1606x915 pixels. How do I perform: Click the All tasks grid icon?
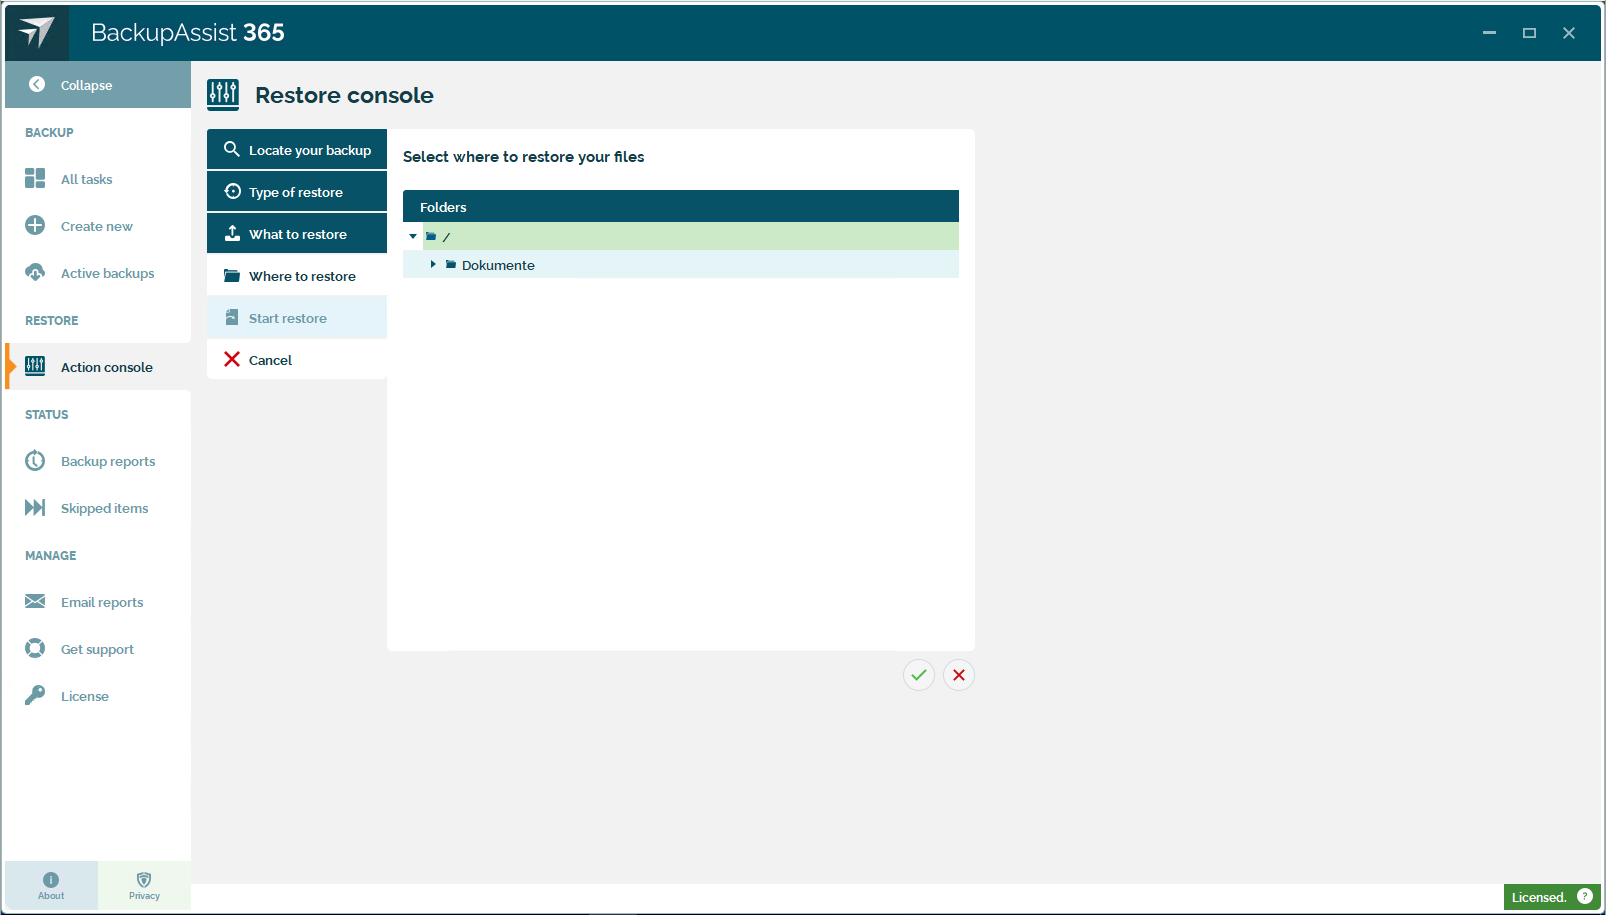(x=35, y=178)
